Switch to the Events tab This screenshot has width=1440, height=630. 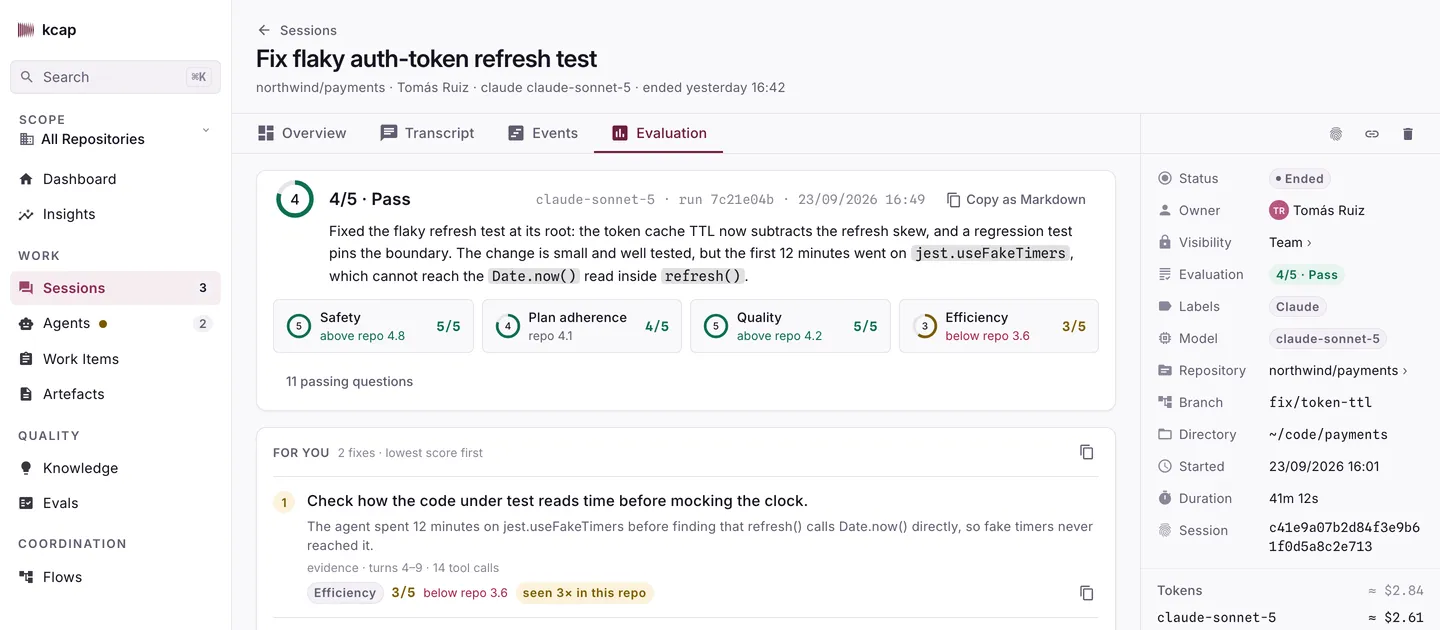[x=543, y=133]
